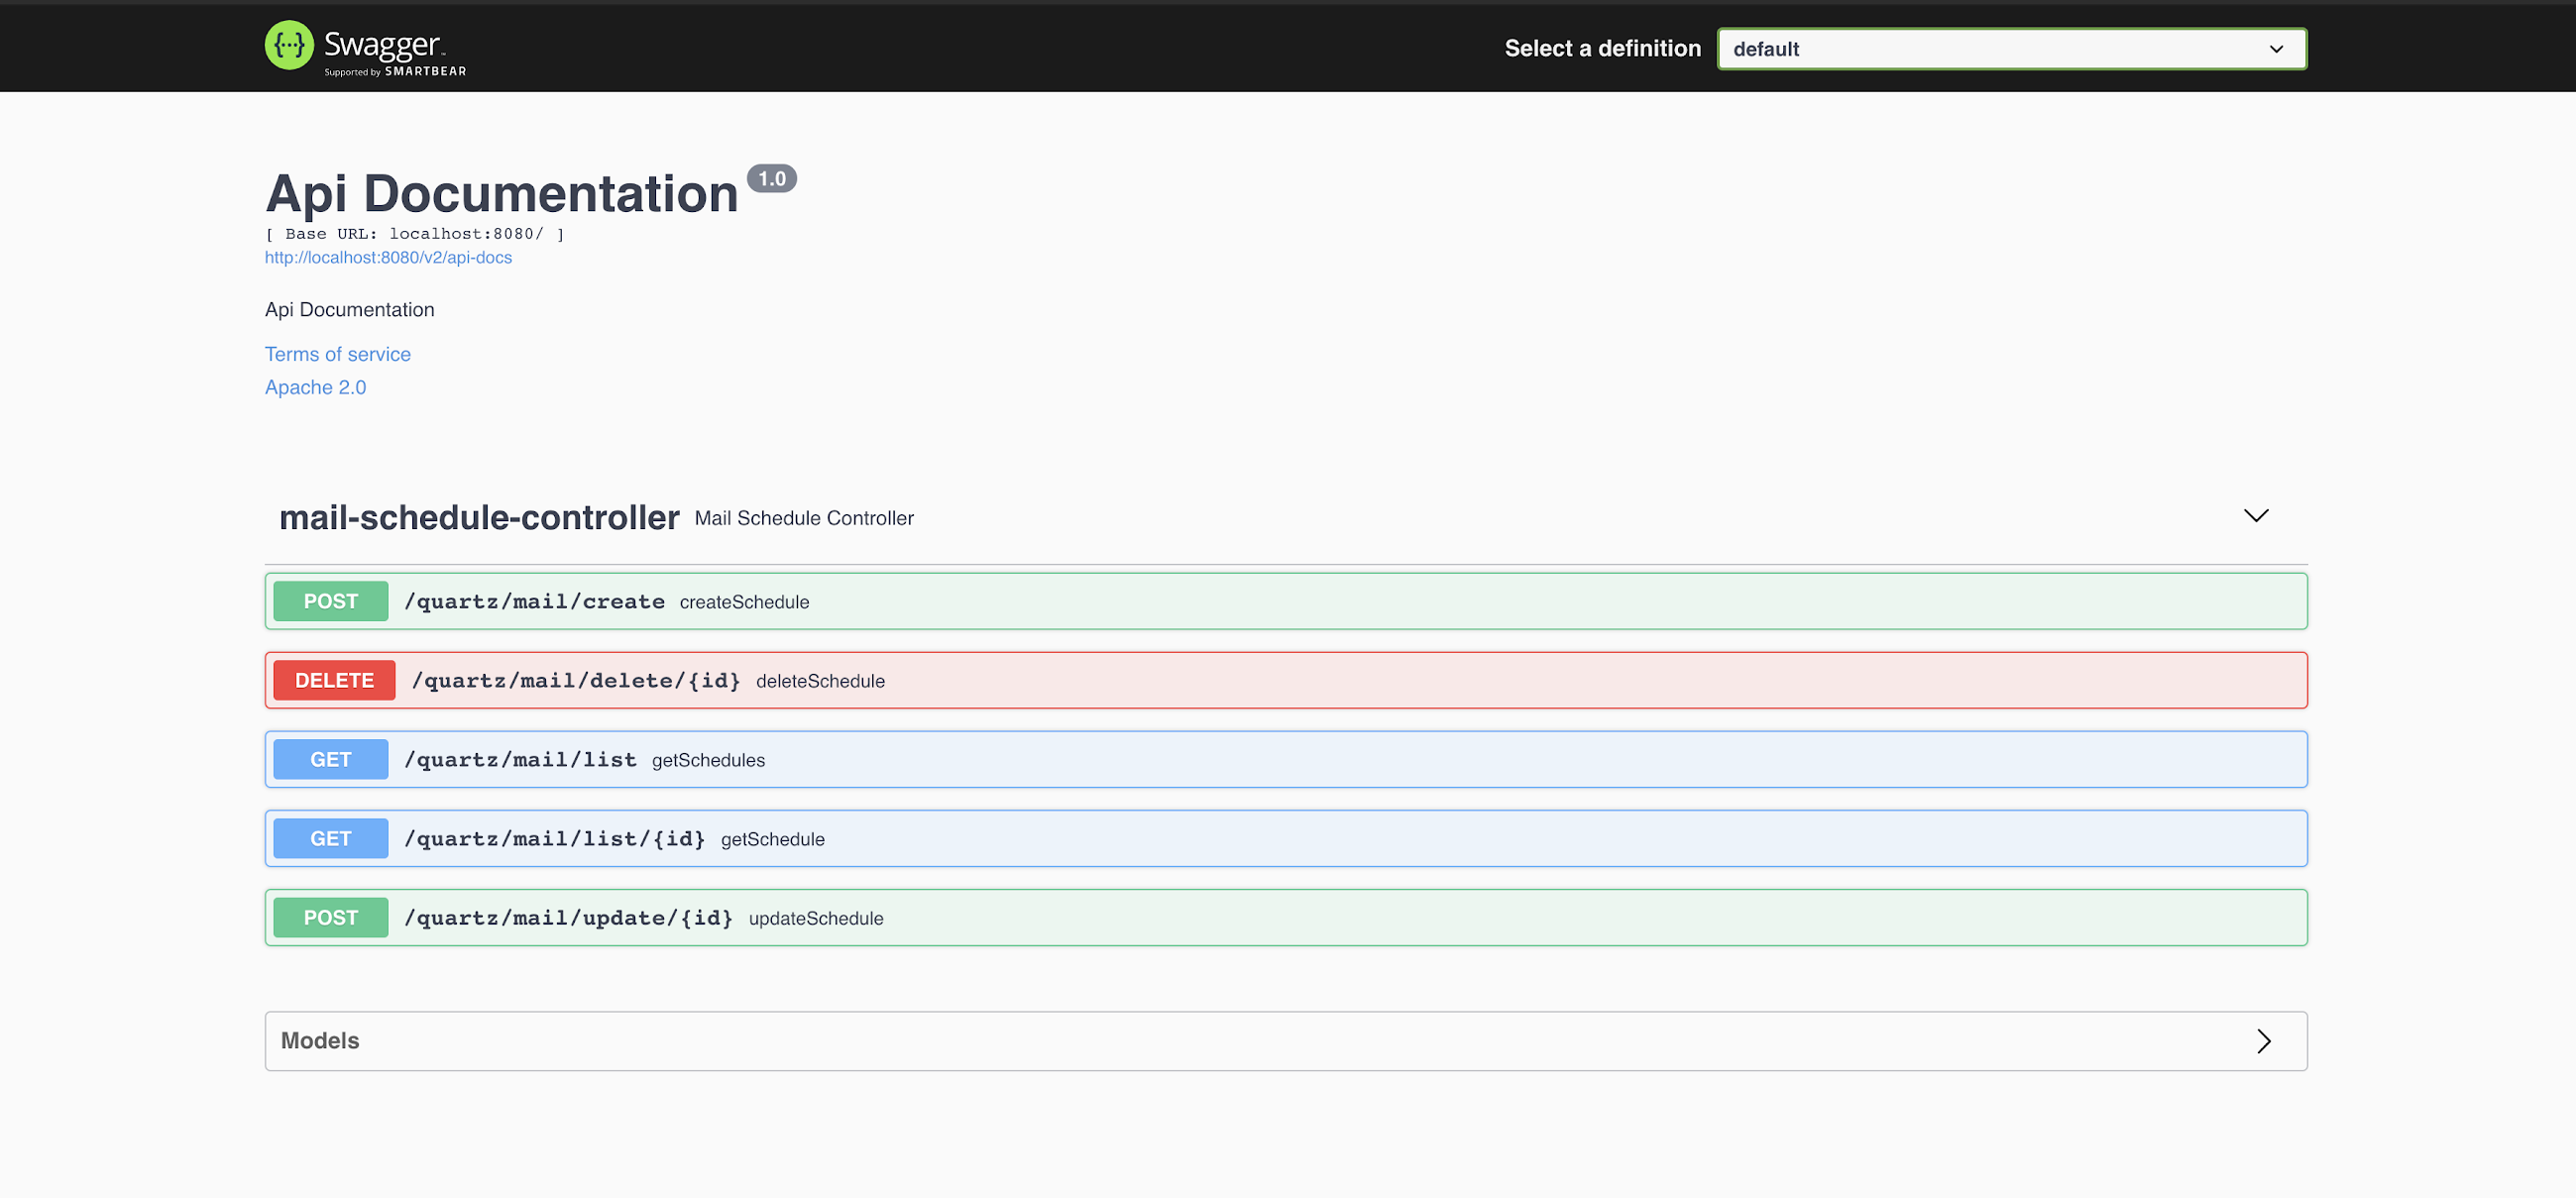Open the localhost api-docs URL link
The image size is (2576, 1198).
[x=388, y=257]
